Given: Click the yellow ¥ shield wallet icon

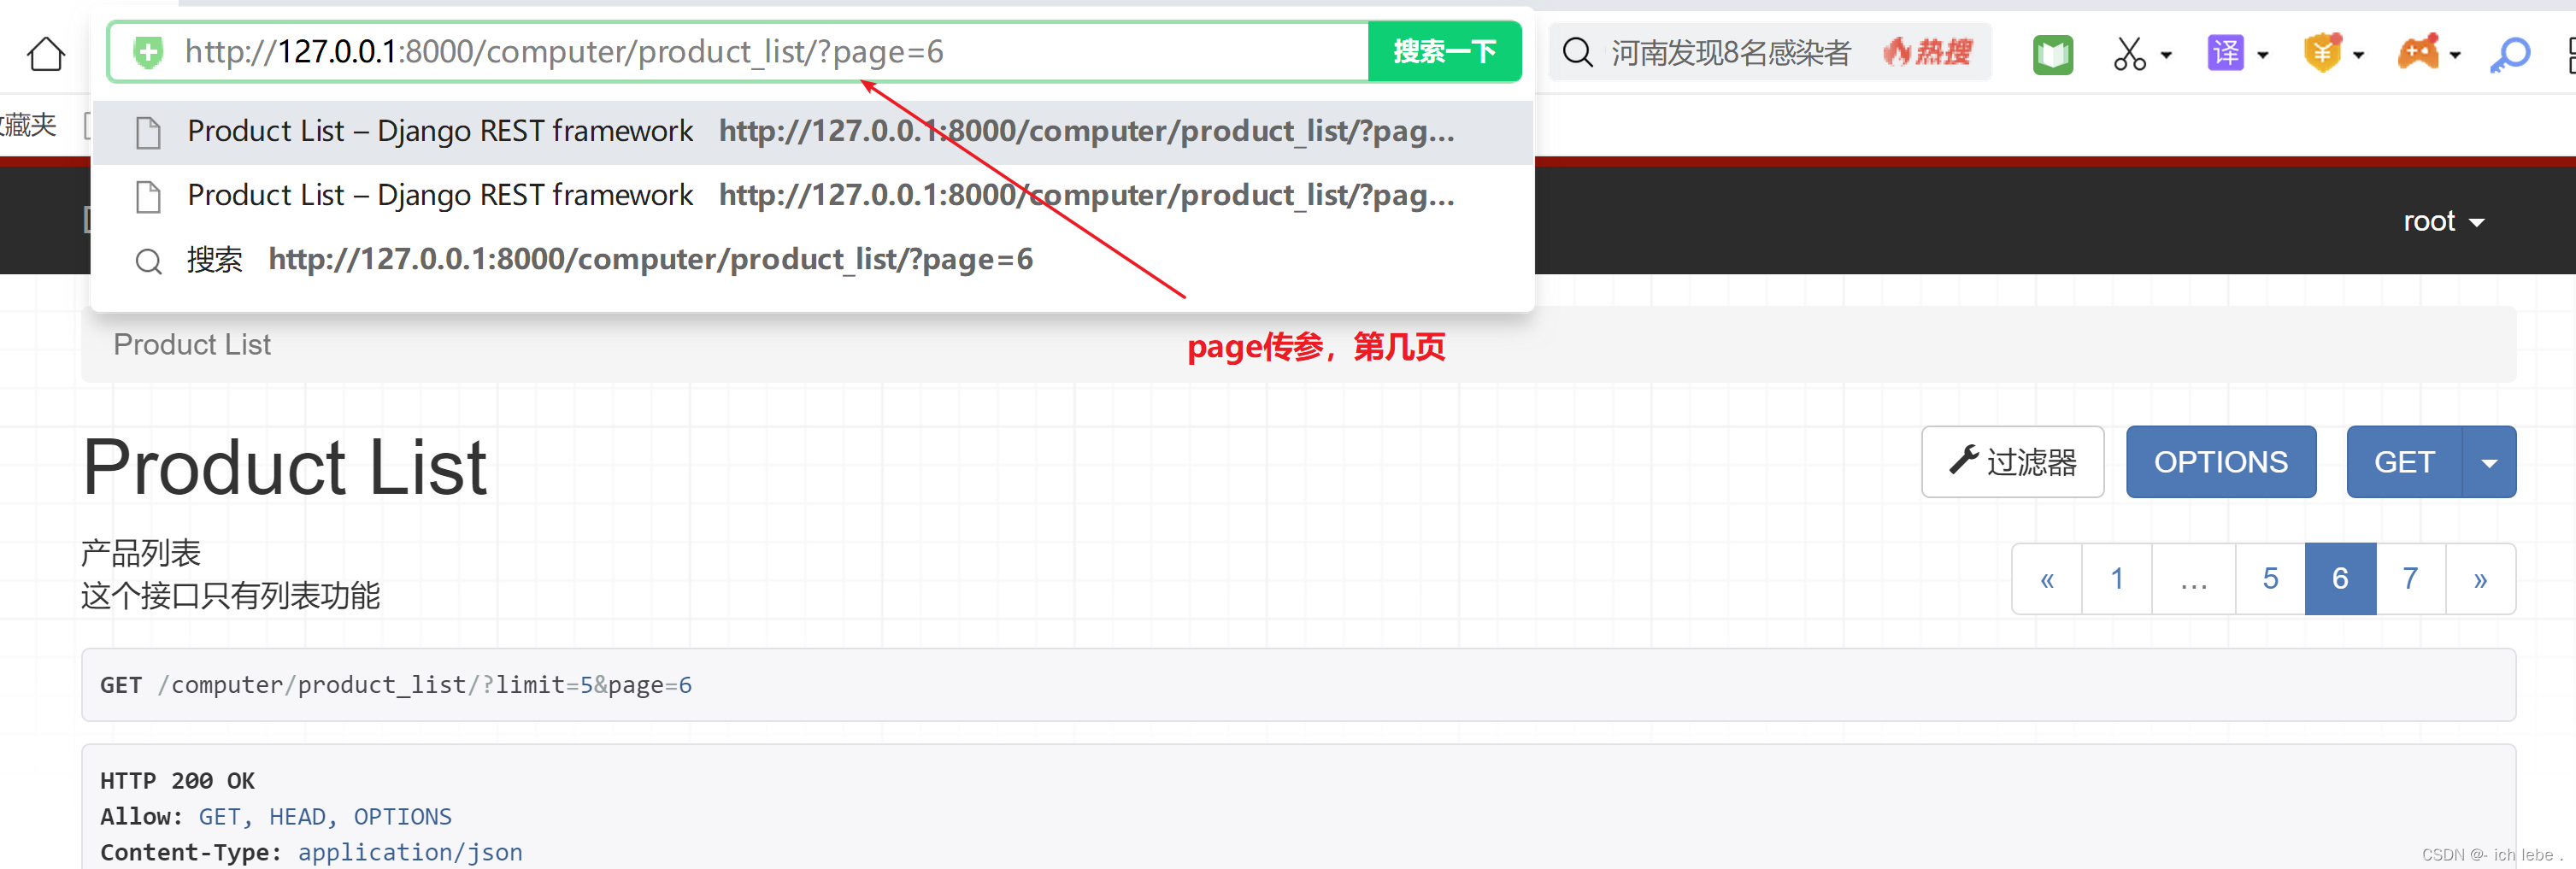Looking at the screenshot, I should (x=2322, y=53).
